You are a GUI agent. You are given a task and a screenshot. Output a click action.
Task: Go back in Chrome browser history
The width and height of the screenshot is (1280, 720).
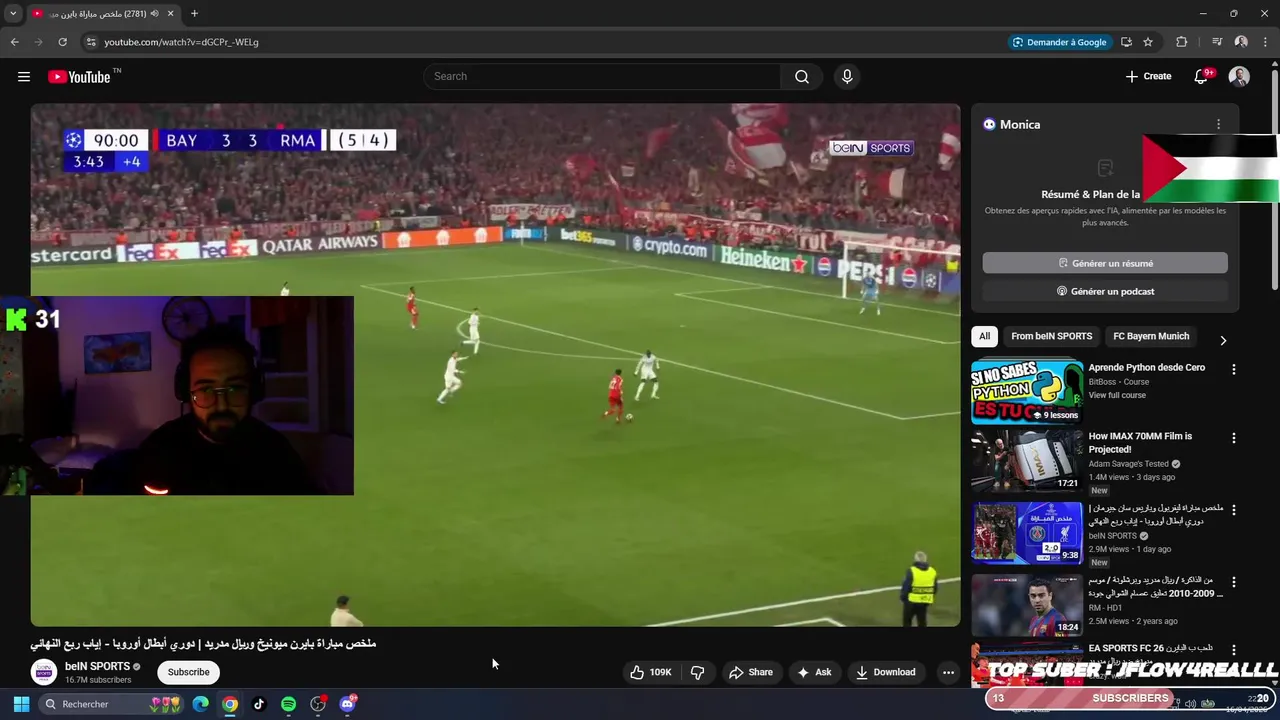(14, 42)
